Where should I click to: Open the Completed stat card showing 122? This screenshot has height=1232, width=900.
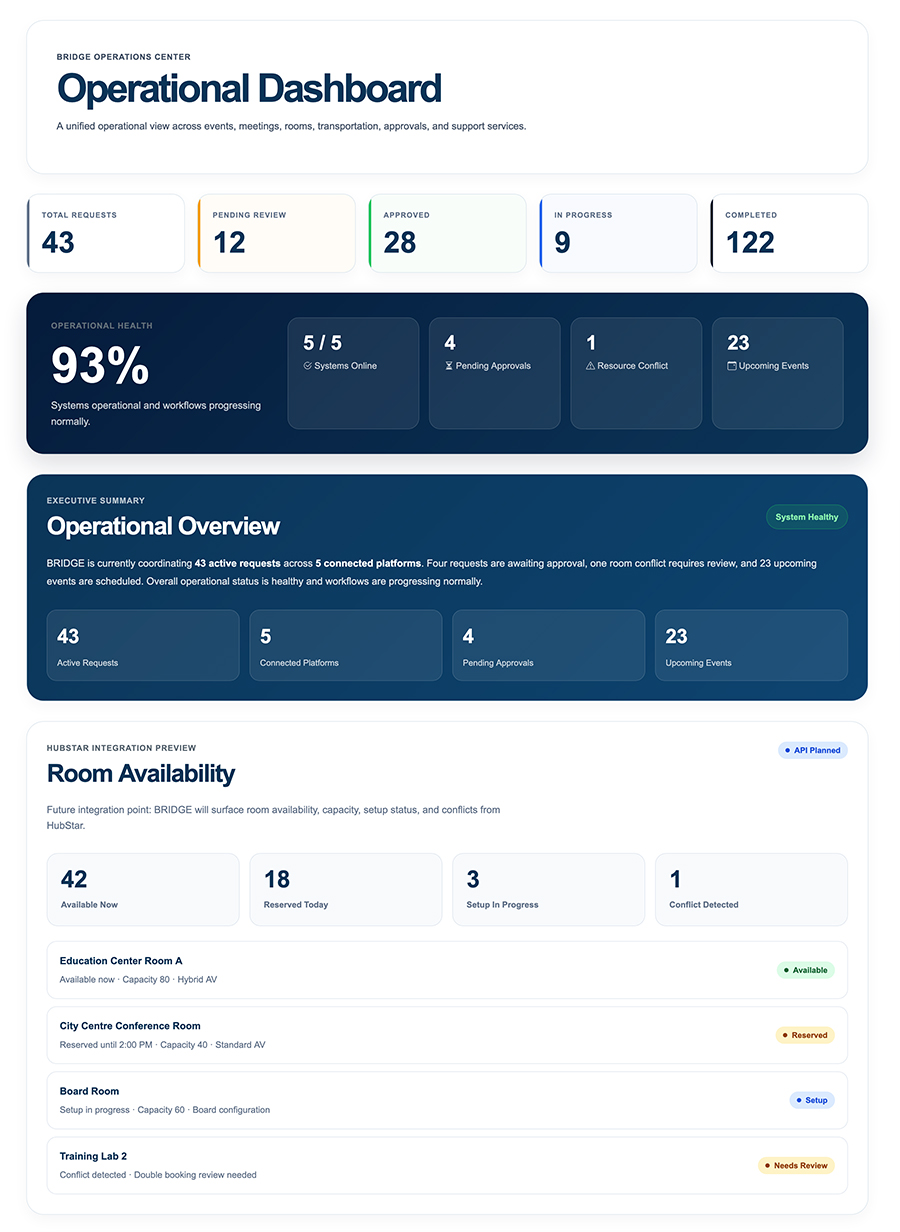[790, 233]
